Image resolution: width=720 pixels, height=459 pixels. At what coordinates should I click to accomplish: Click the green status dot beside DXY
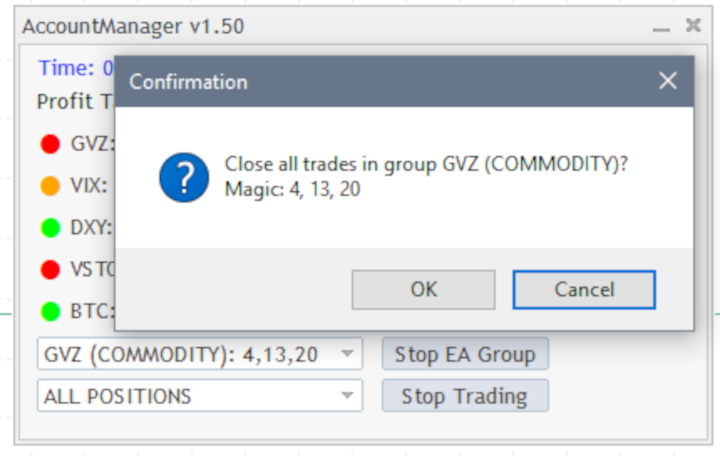pyautogui.click(x=51, y=227)
